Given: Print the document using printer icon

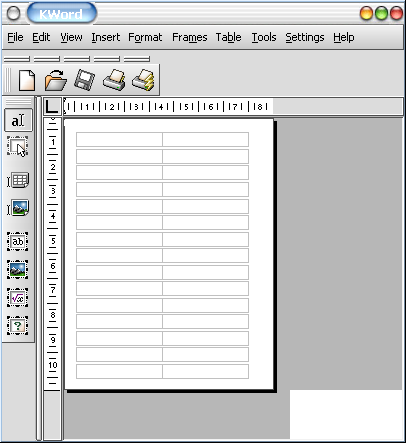Looking at the screenshot, I should (114, 80).
